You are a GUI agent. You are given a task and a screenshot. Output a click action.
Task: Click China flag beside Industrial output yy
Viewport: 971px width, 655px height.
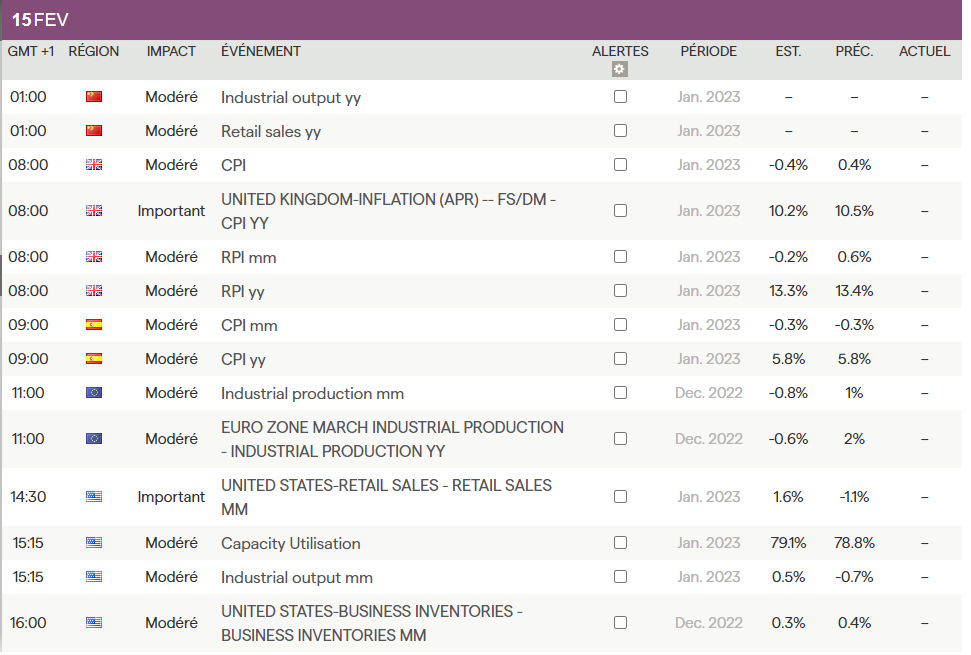tap(94, 97)
